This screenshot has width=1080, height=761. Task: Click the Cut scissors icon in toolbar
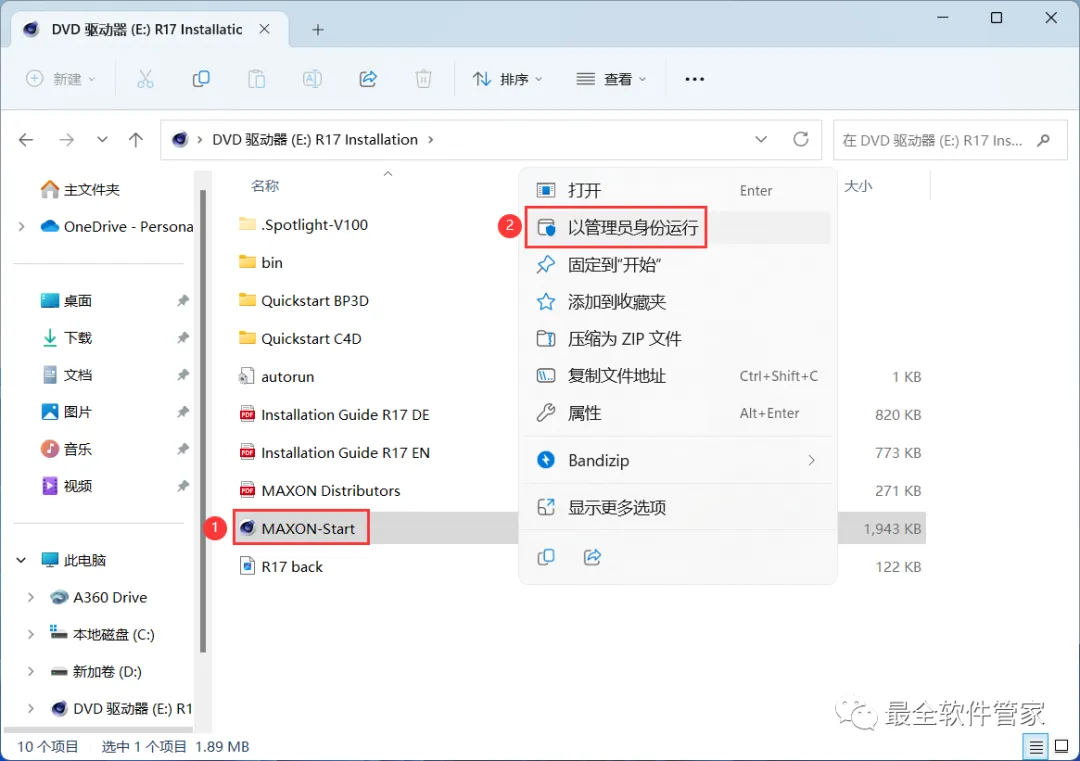click(145, 79)
